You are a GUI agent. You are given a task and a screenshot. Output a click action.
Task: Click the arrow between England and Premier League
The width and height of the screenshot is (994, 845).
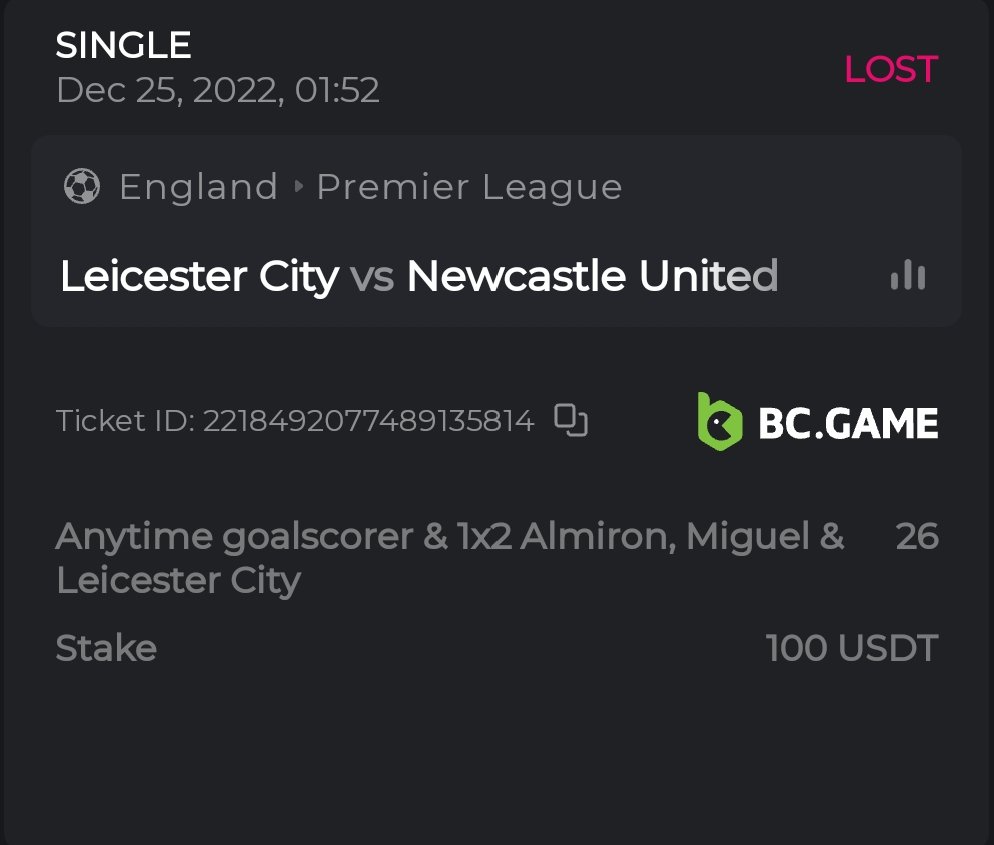click(x=298, y=187)
